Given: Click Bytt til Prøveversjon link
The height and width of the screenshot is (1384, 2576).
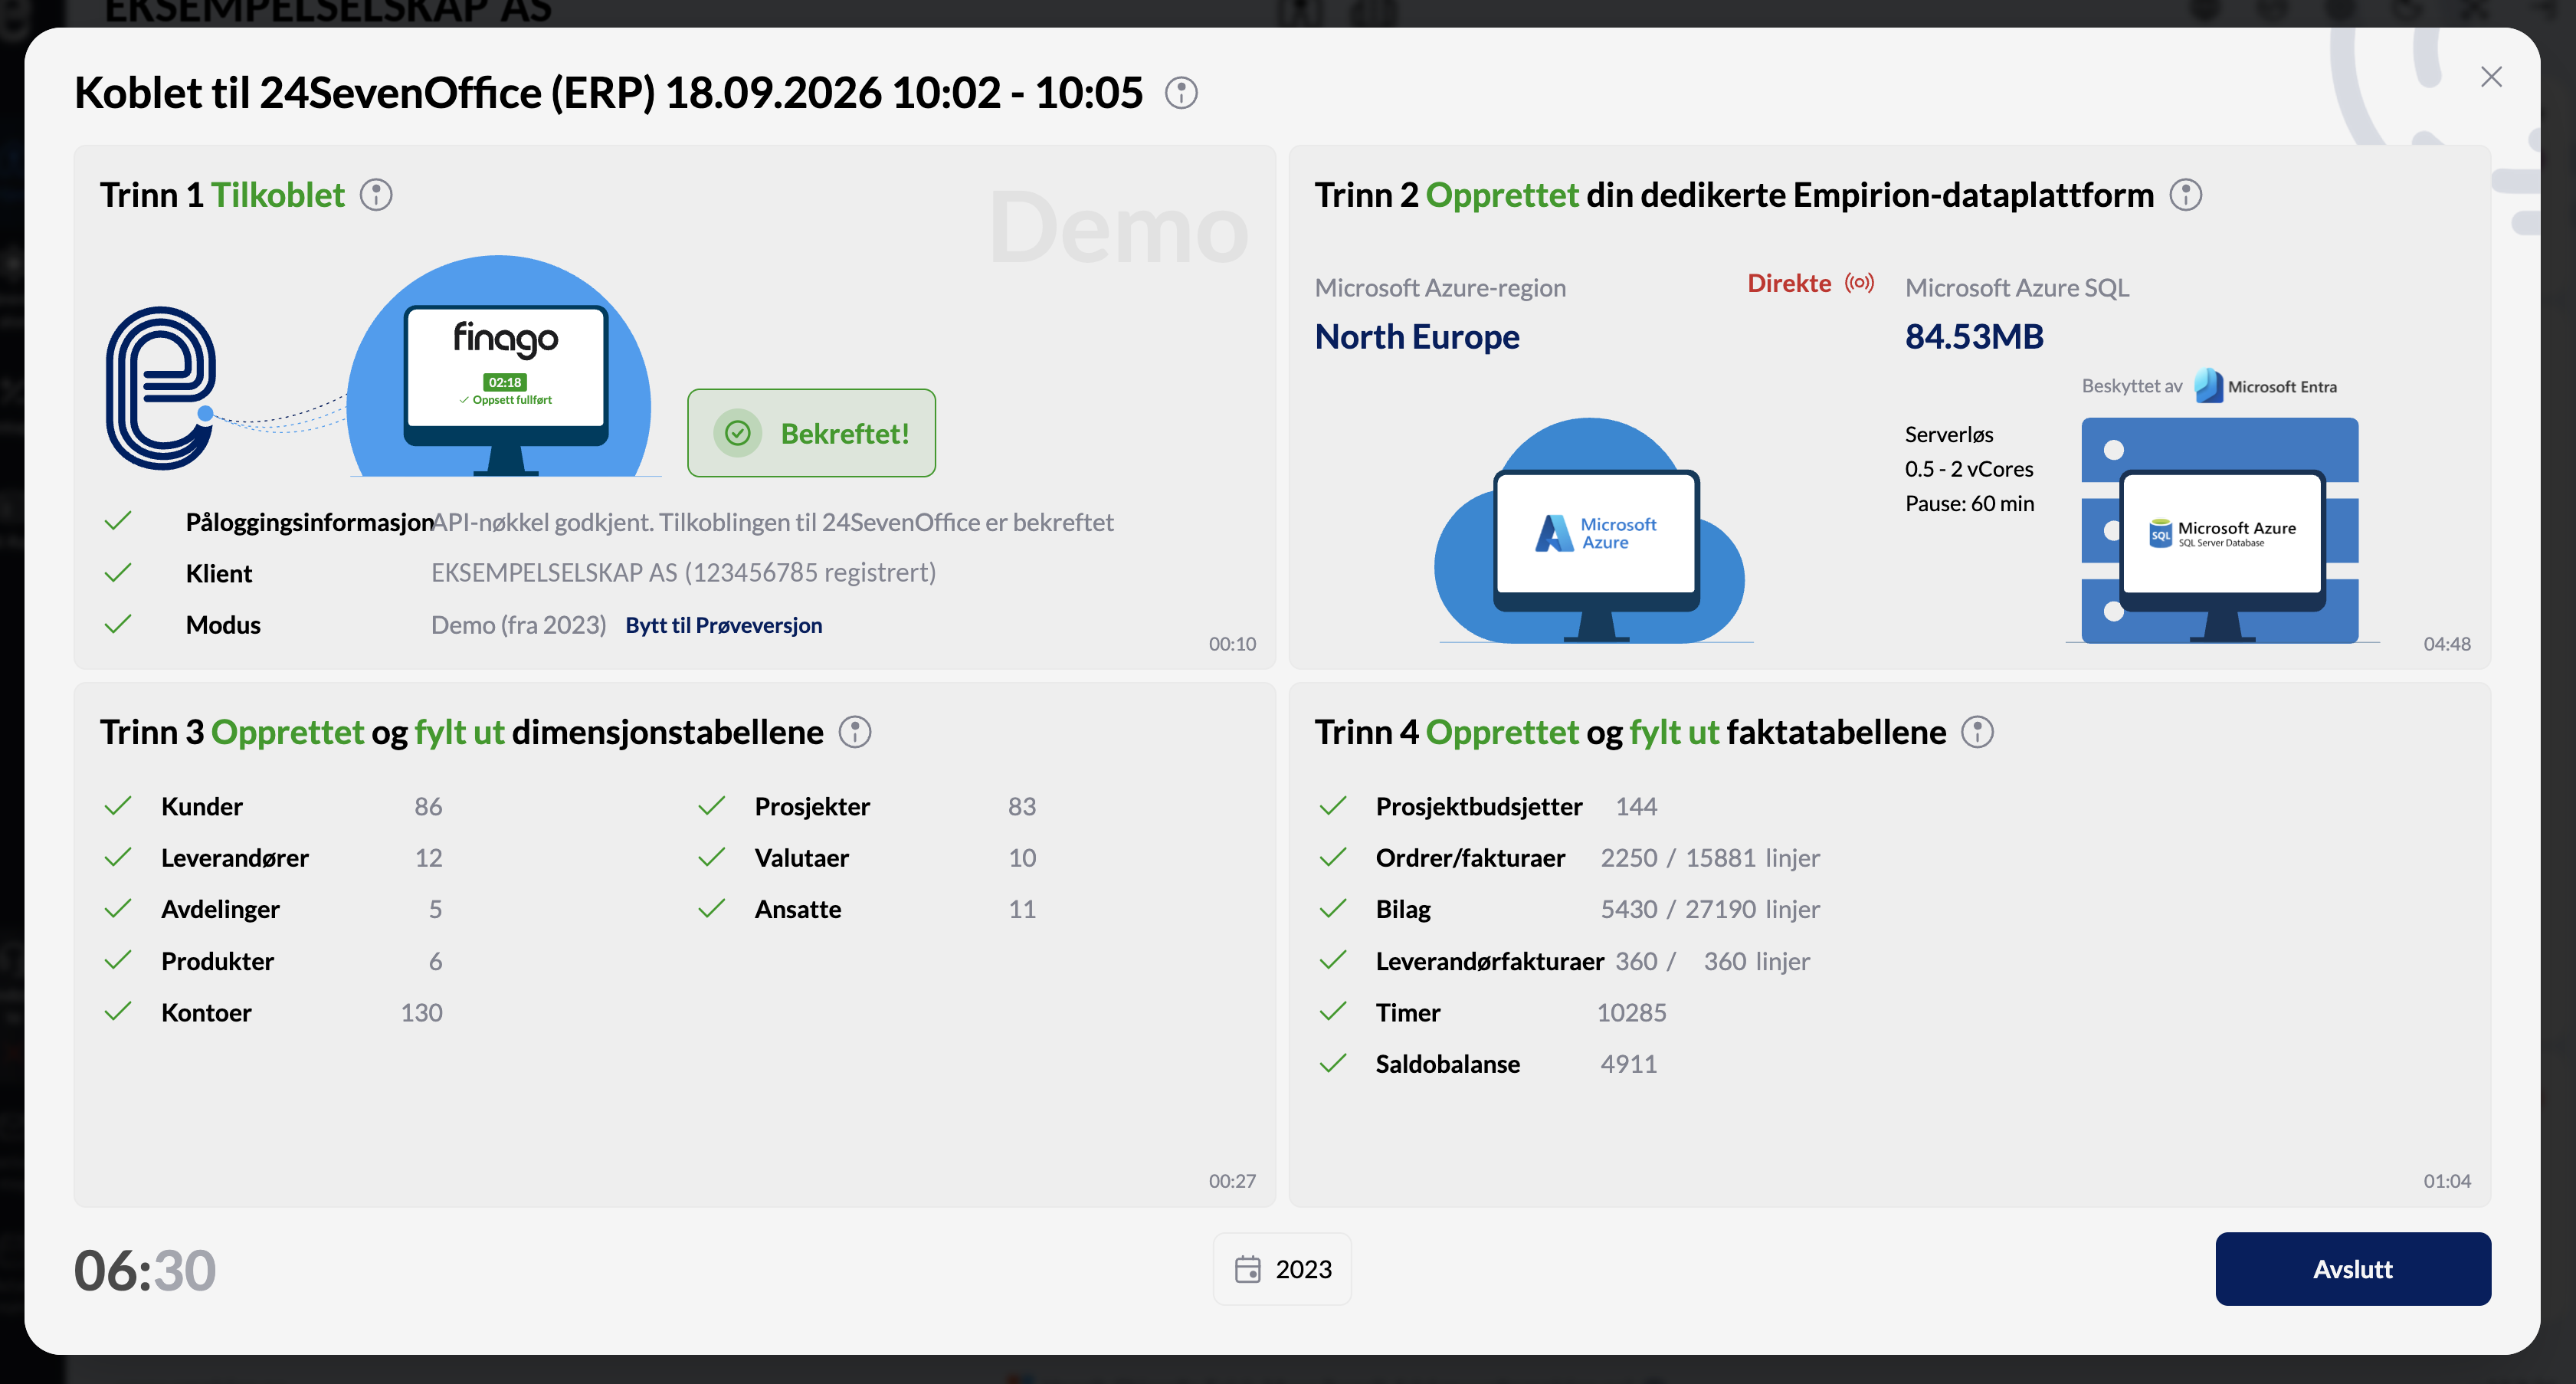Looking at the screenshot, I should tap(724, 625).
